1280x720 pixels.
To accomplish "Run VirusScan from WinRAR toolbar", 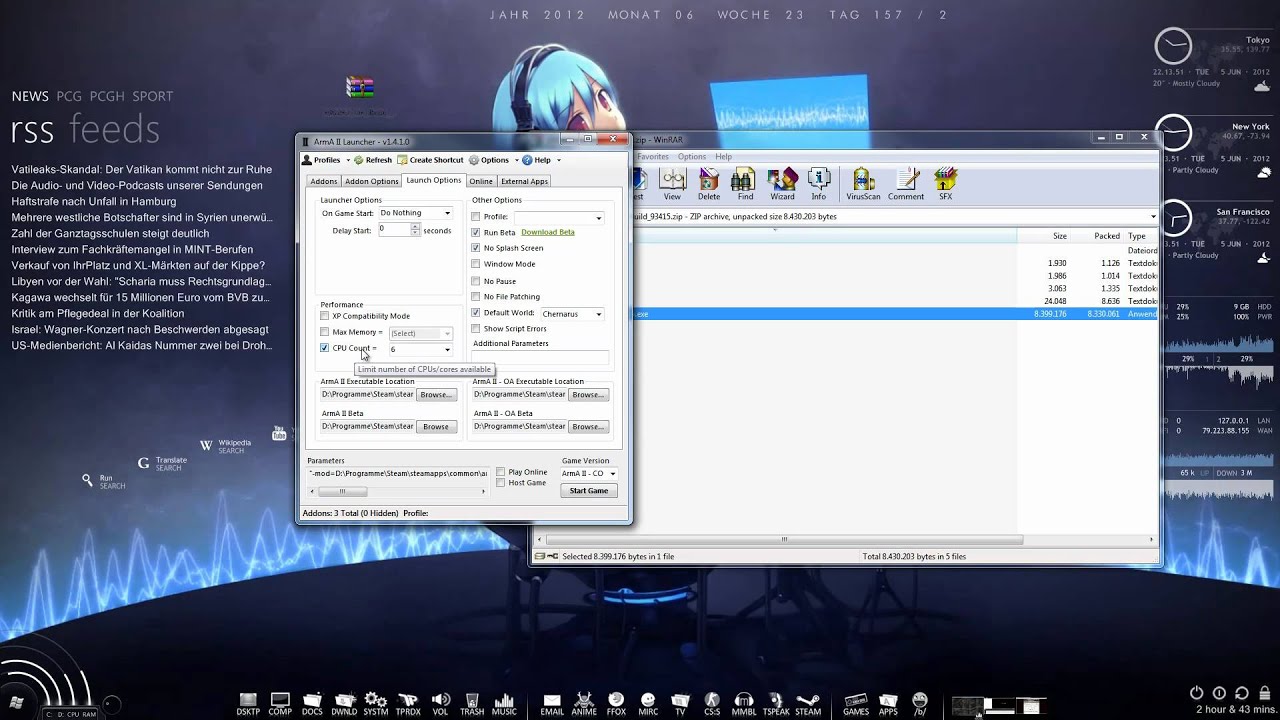I will [x=863, y=183].
